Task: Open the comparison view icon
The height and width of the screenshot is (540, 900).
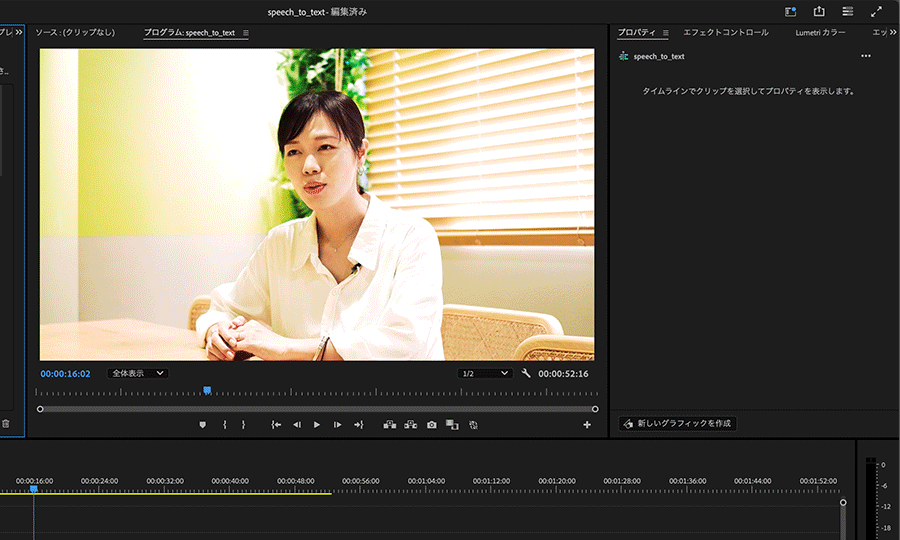Action: pos(452,425)
